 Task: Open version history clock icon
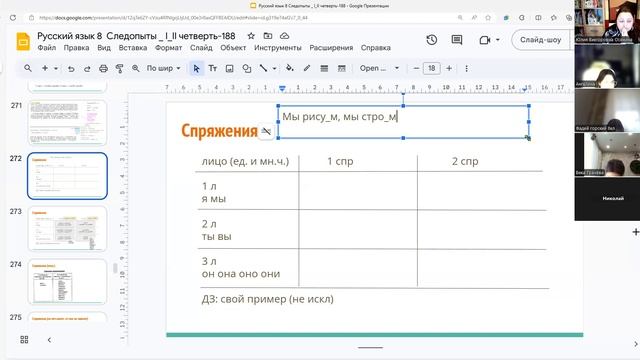pyautogui.click(x=431, y=40)
